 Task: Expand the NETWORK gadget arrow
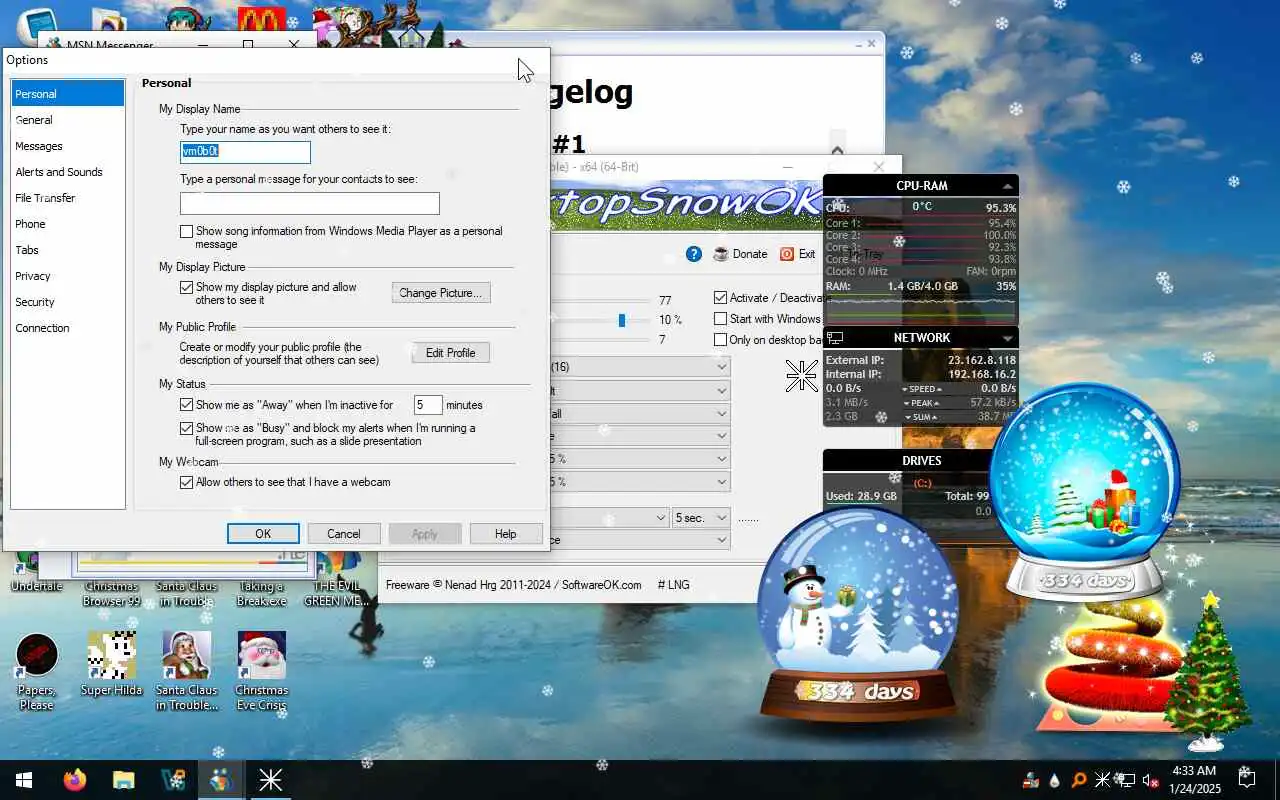tap(1008, 339)
